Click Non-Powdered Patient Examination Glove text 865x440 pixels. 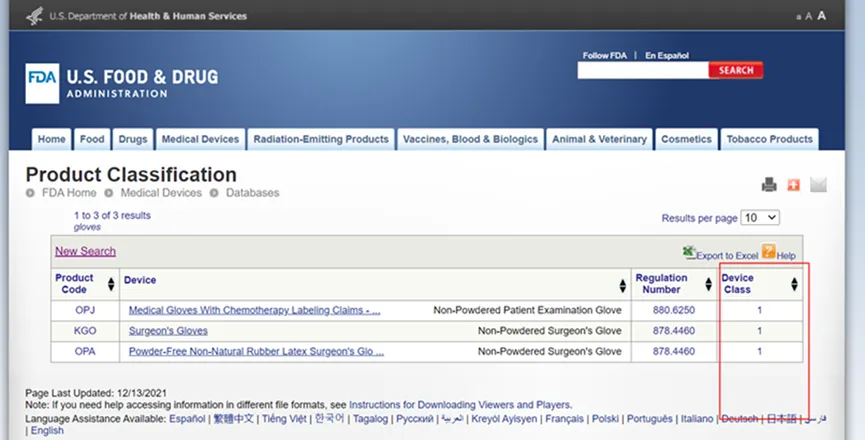tap(527, 310)
